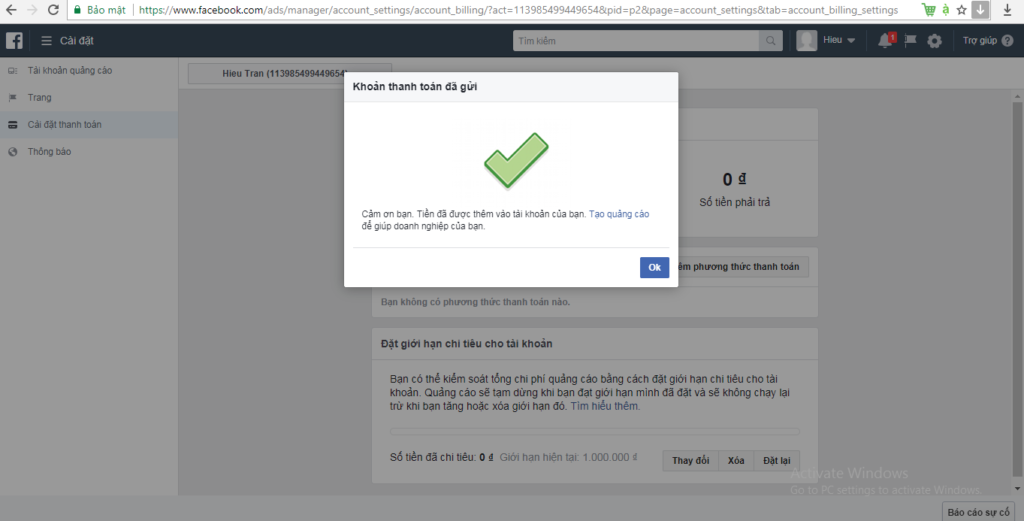Click the Báo cáo sự cố button
Image resolution: width=1024 pixels, height=521 pixels.
pos(978,512)
